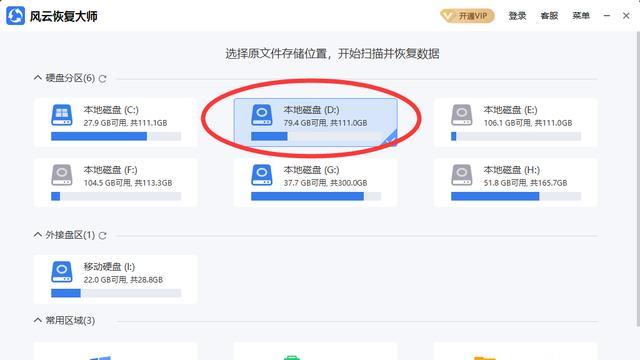Select 本地磁盘 (G:) label
Screen dimensions: 640x360
click(x=311, y=170)
